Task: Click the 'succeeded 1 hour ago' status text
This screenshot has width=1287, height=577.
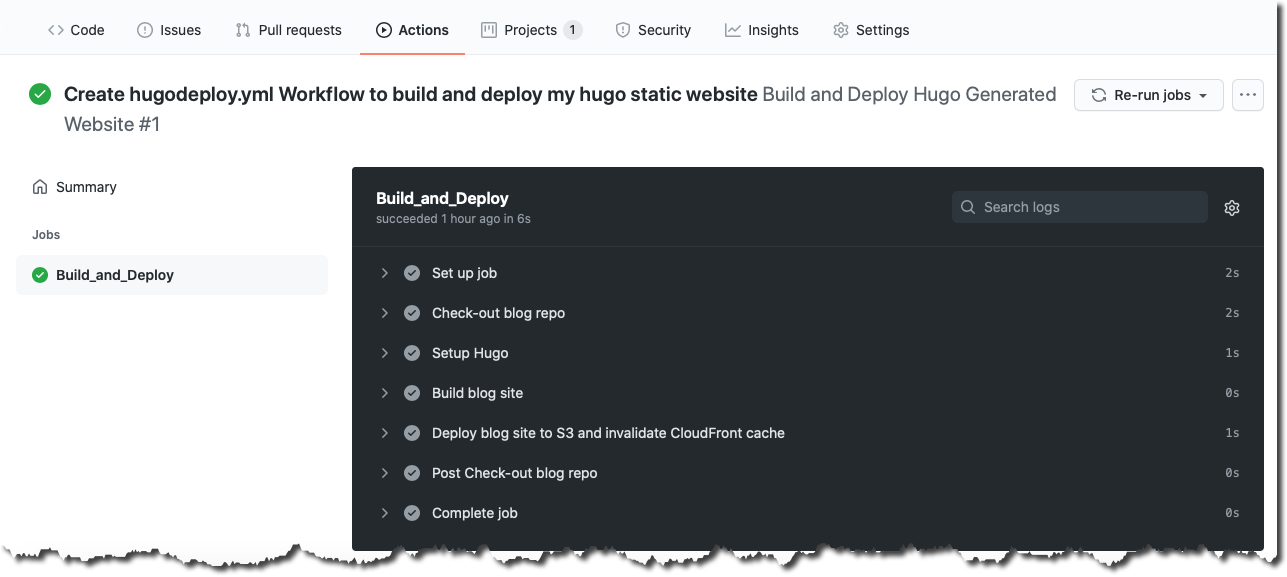Action: pyautogui.click(x=453, y=219)
